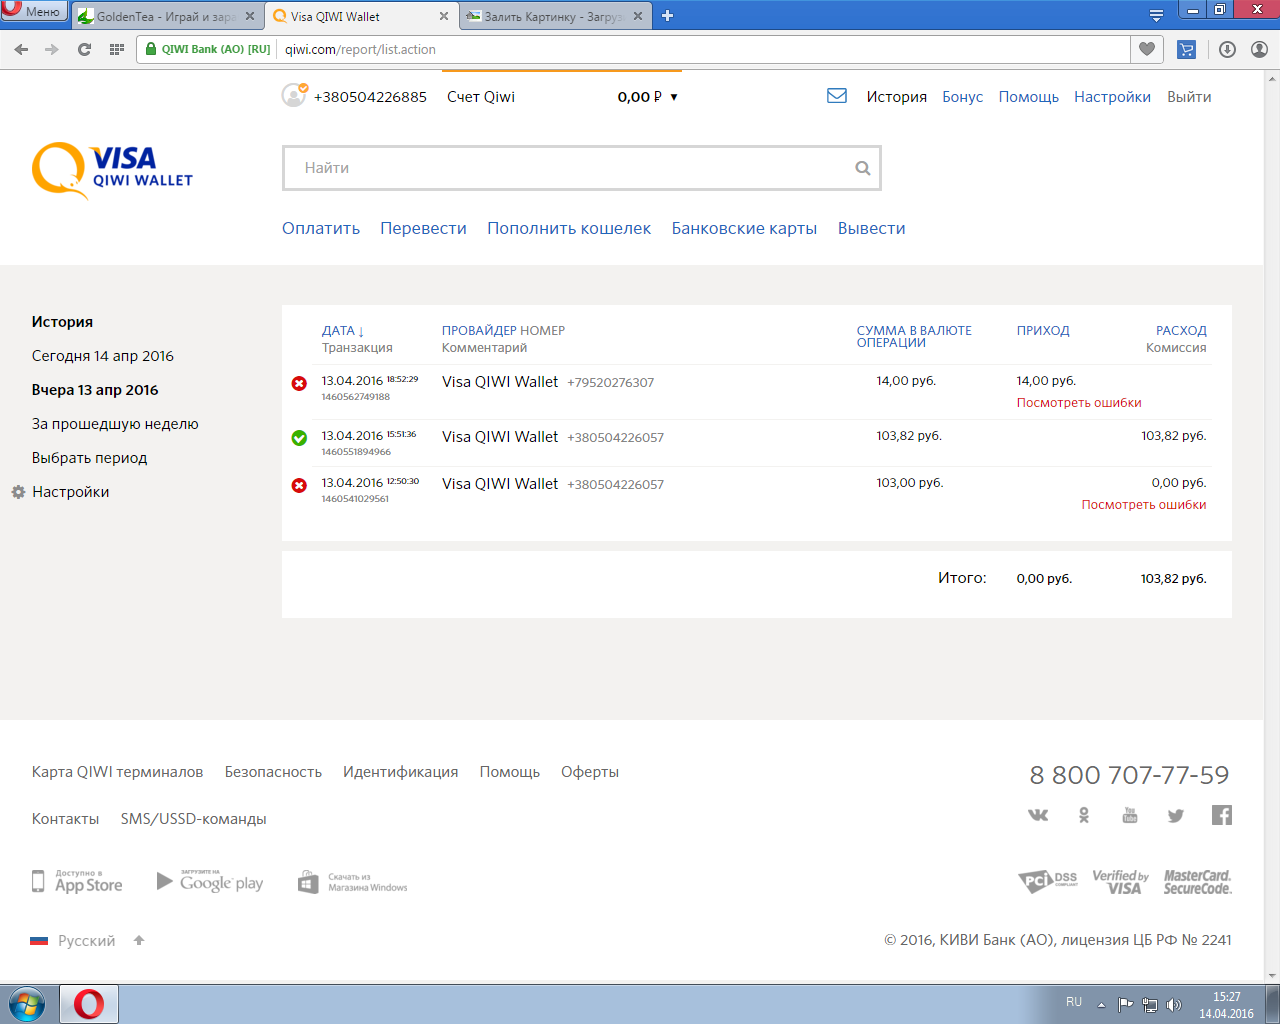The image size is (1280, 1024).
Task: Switch to GoldenTea browser tab
Action: (x=167, y=16)
